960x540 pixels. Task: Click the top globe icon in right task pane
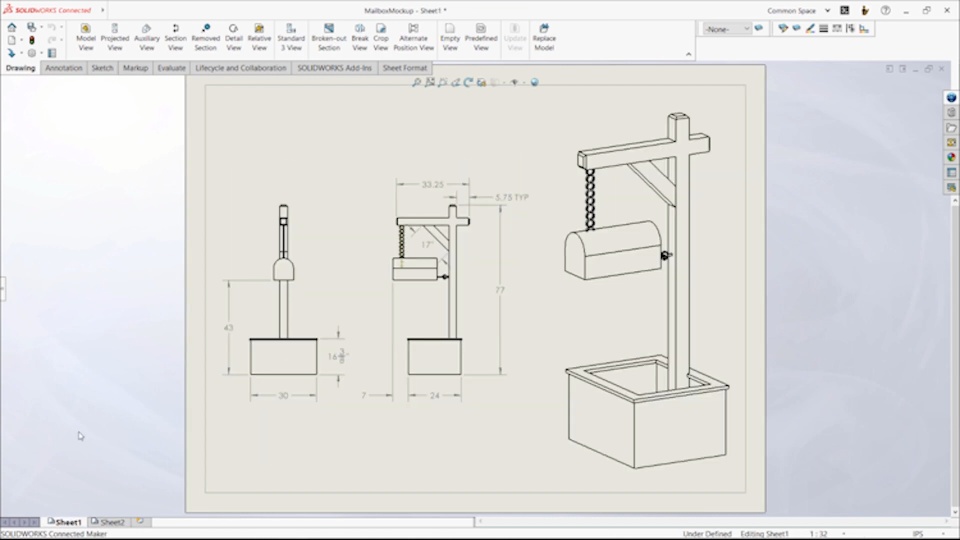[x=951, y=97]
